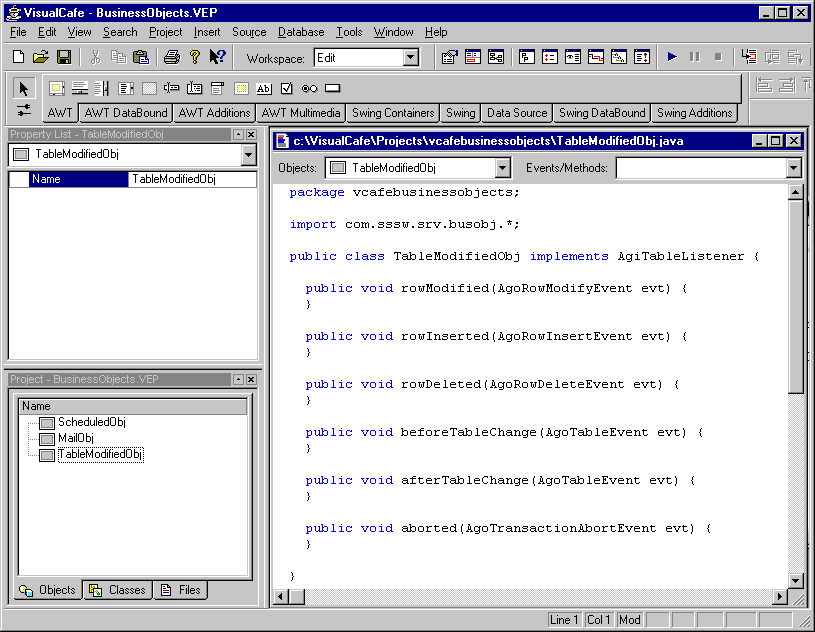This screenshot has width=815, height=632.
Task: Select MailObj in the project tree
Action: click(x=76, y=438)
